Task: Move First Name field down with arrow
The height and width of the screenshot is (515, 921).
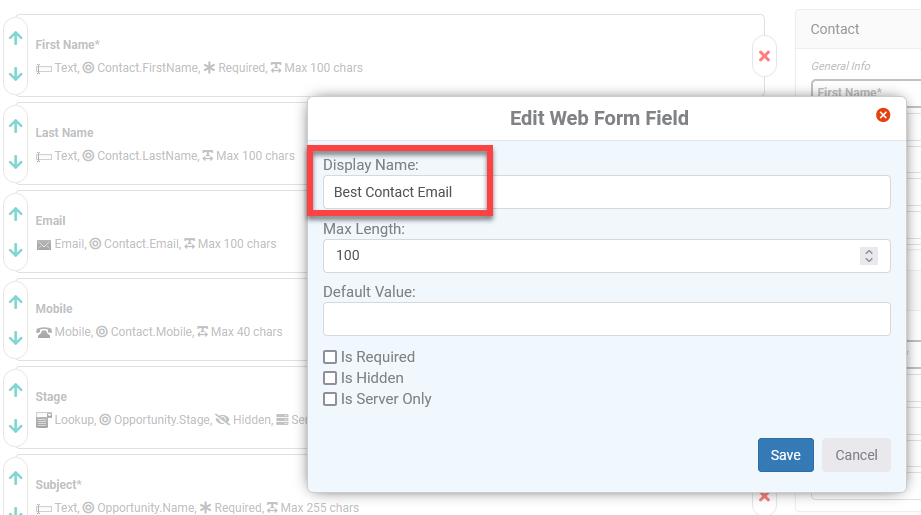Action: [16, 74]
